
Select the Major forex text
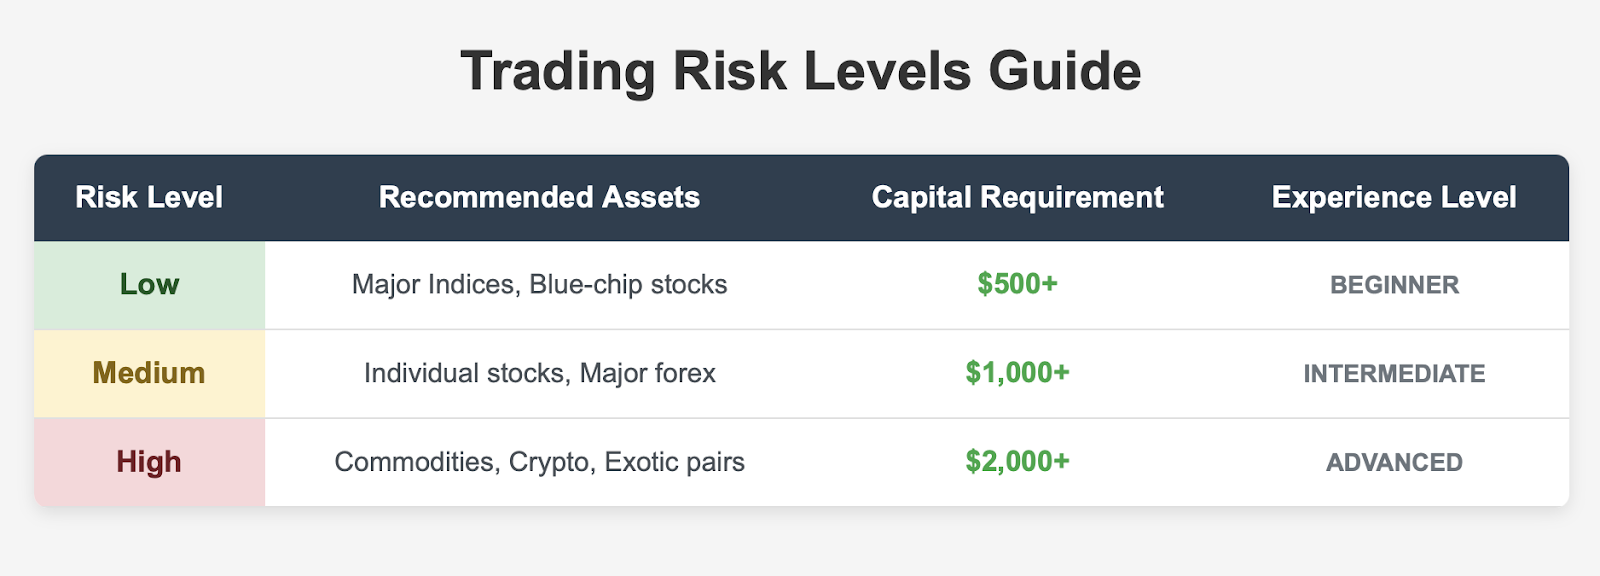(648, 374)
